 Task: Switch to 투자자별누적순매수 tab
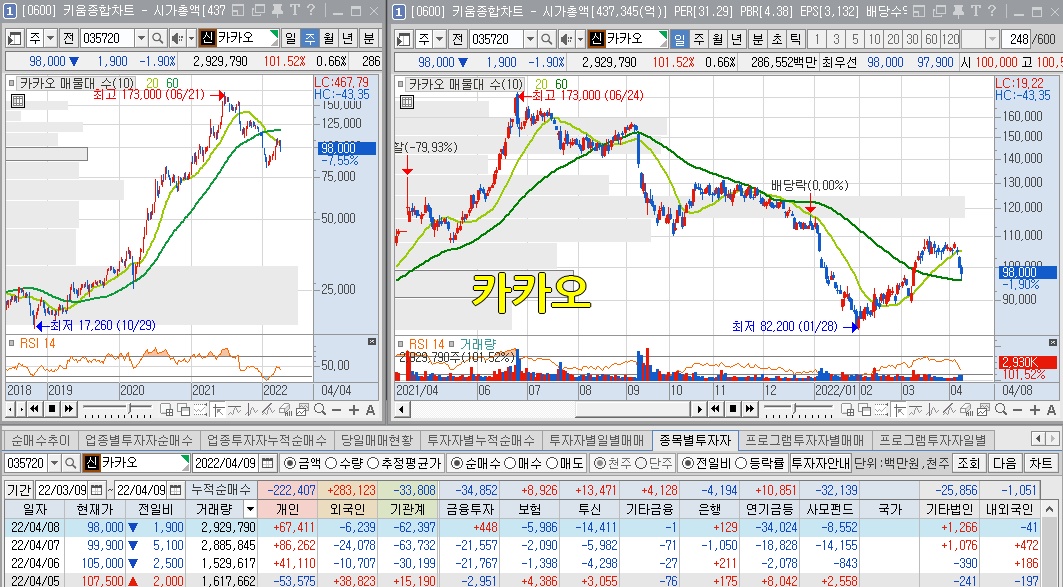(x=481, y=440)
